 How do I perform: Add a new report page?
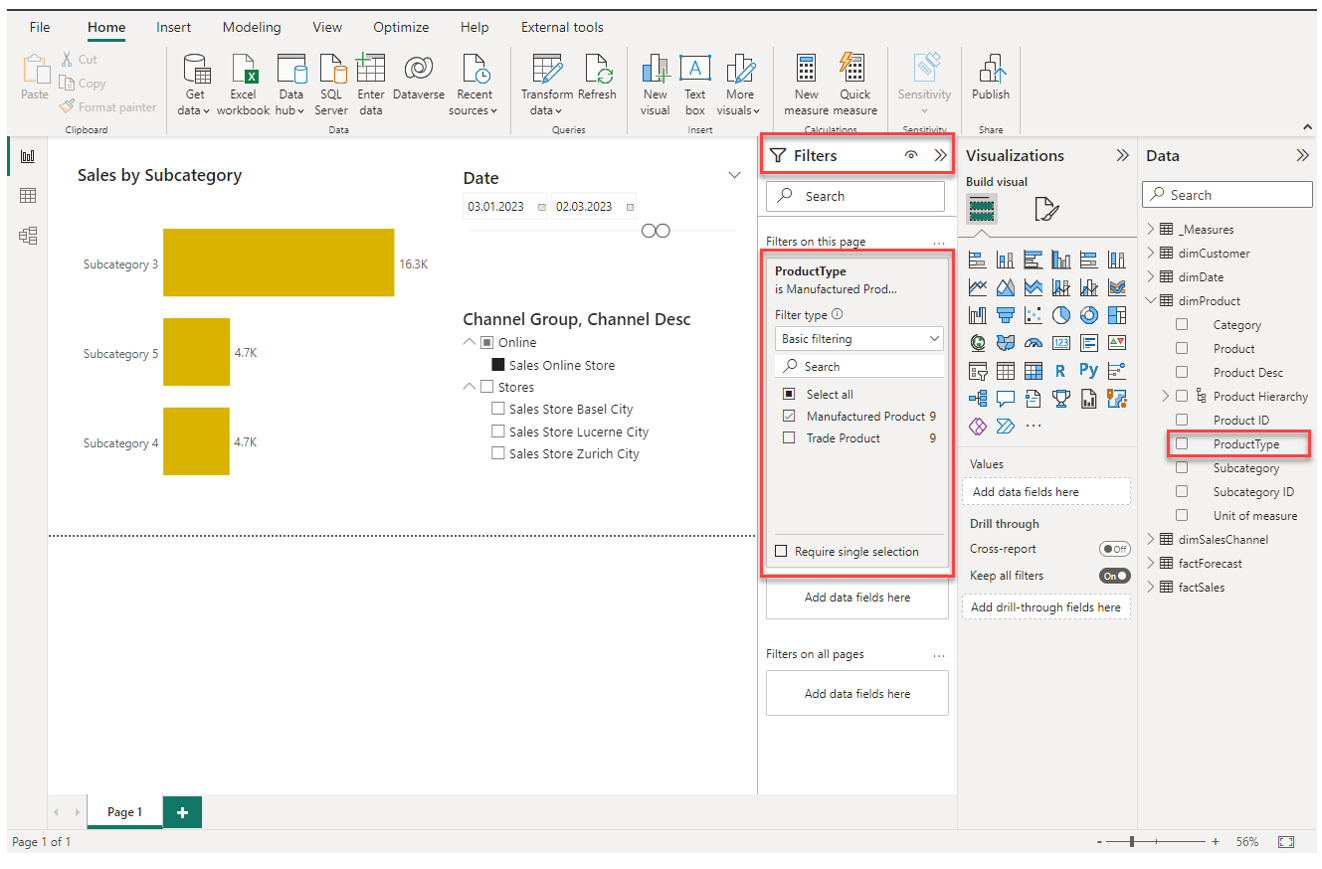(182, 813)
